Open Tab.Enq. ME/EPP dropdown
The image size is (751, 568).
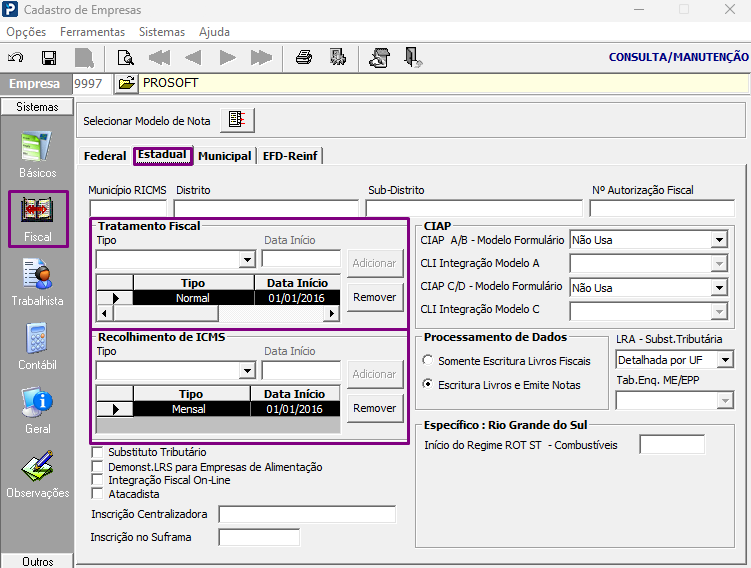point(725,400)
